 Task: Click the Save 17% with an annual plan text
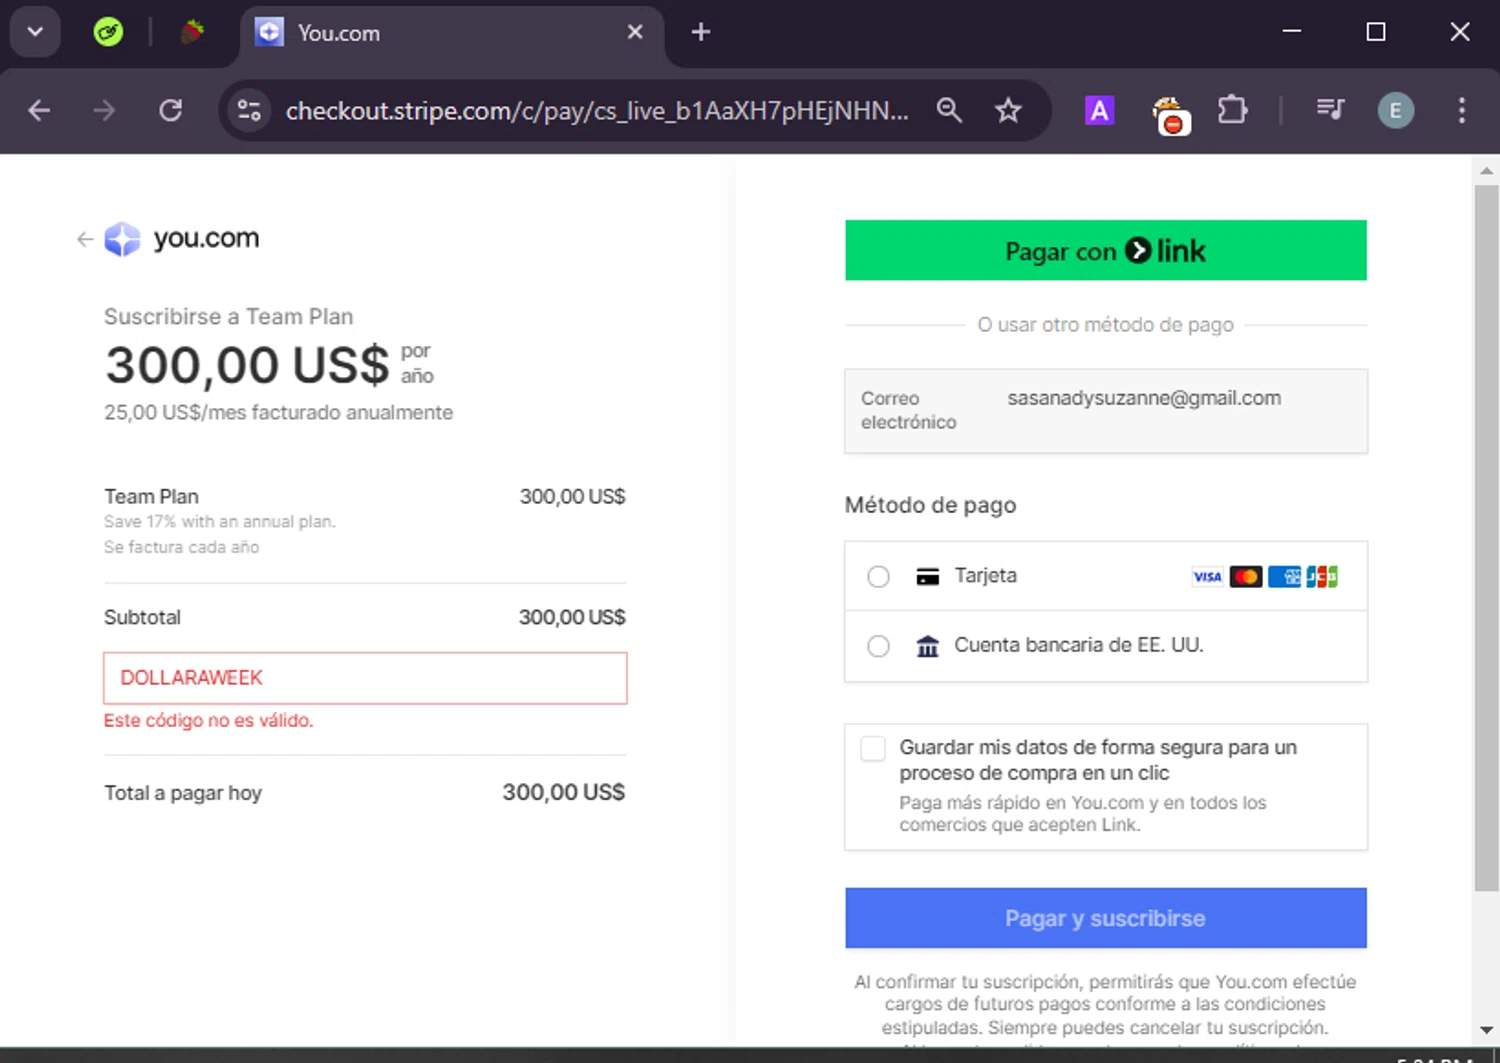220,521
